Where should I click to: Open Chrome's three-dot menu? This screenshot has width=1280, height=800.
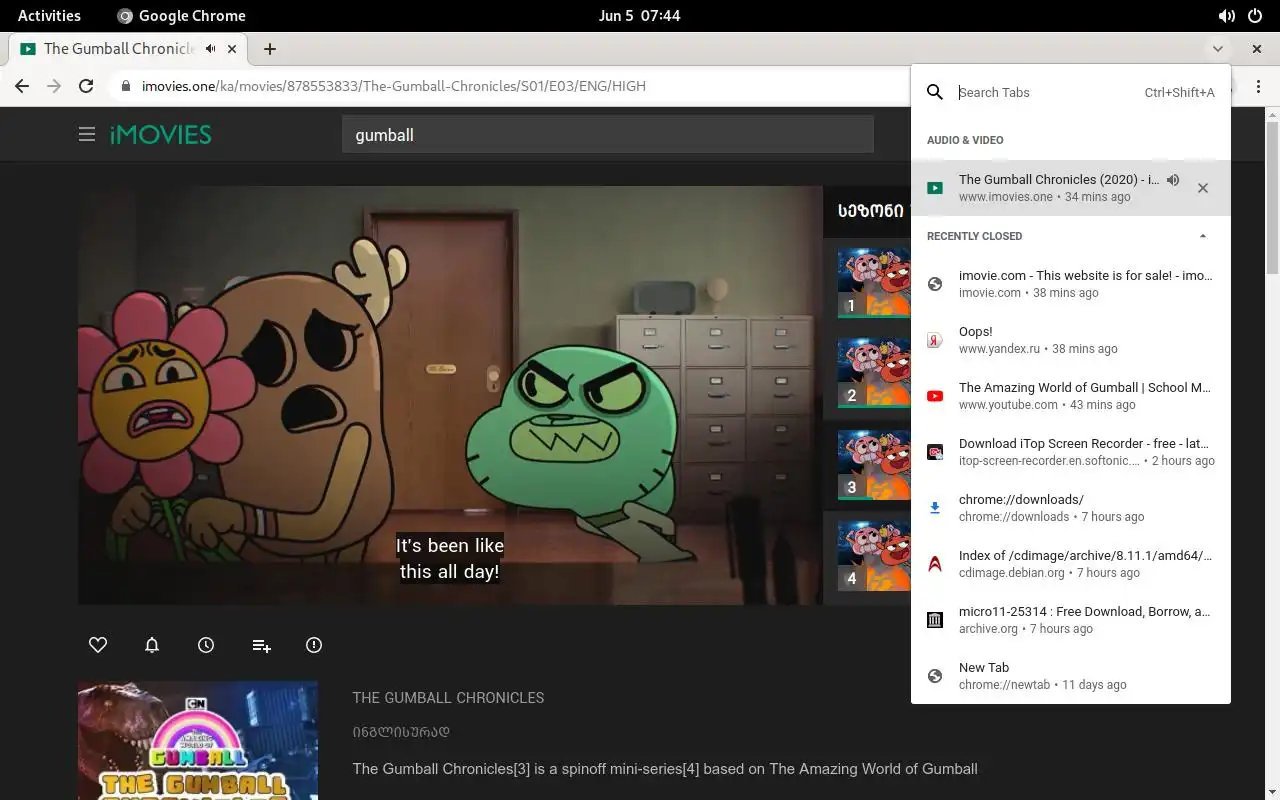pos(1258,86)
